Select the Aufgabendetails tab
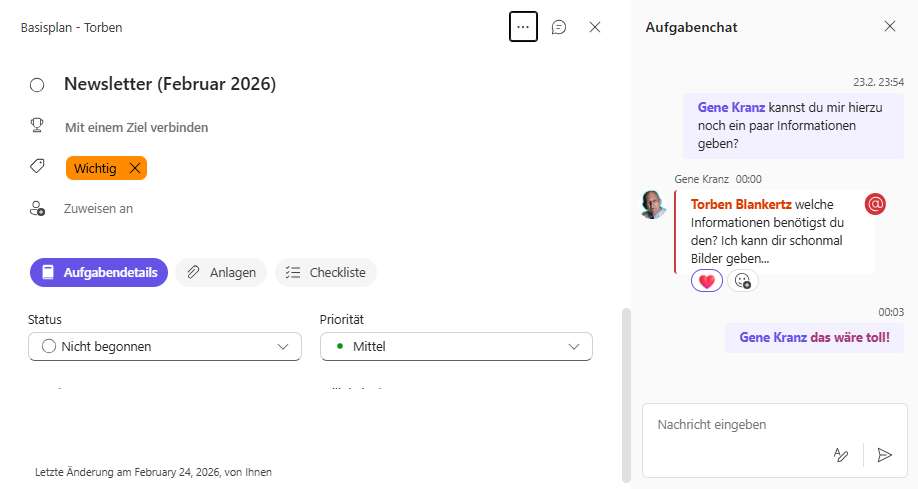 (99, 272)
